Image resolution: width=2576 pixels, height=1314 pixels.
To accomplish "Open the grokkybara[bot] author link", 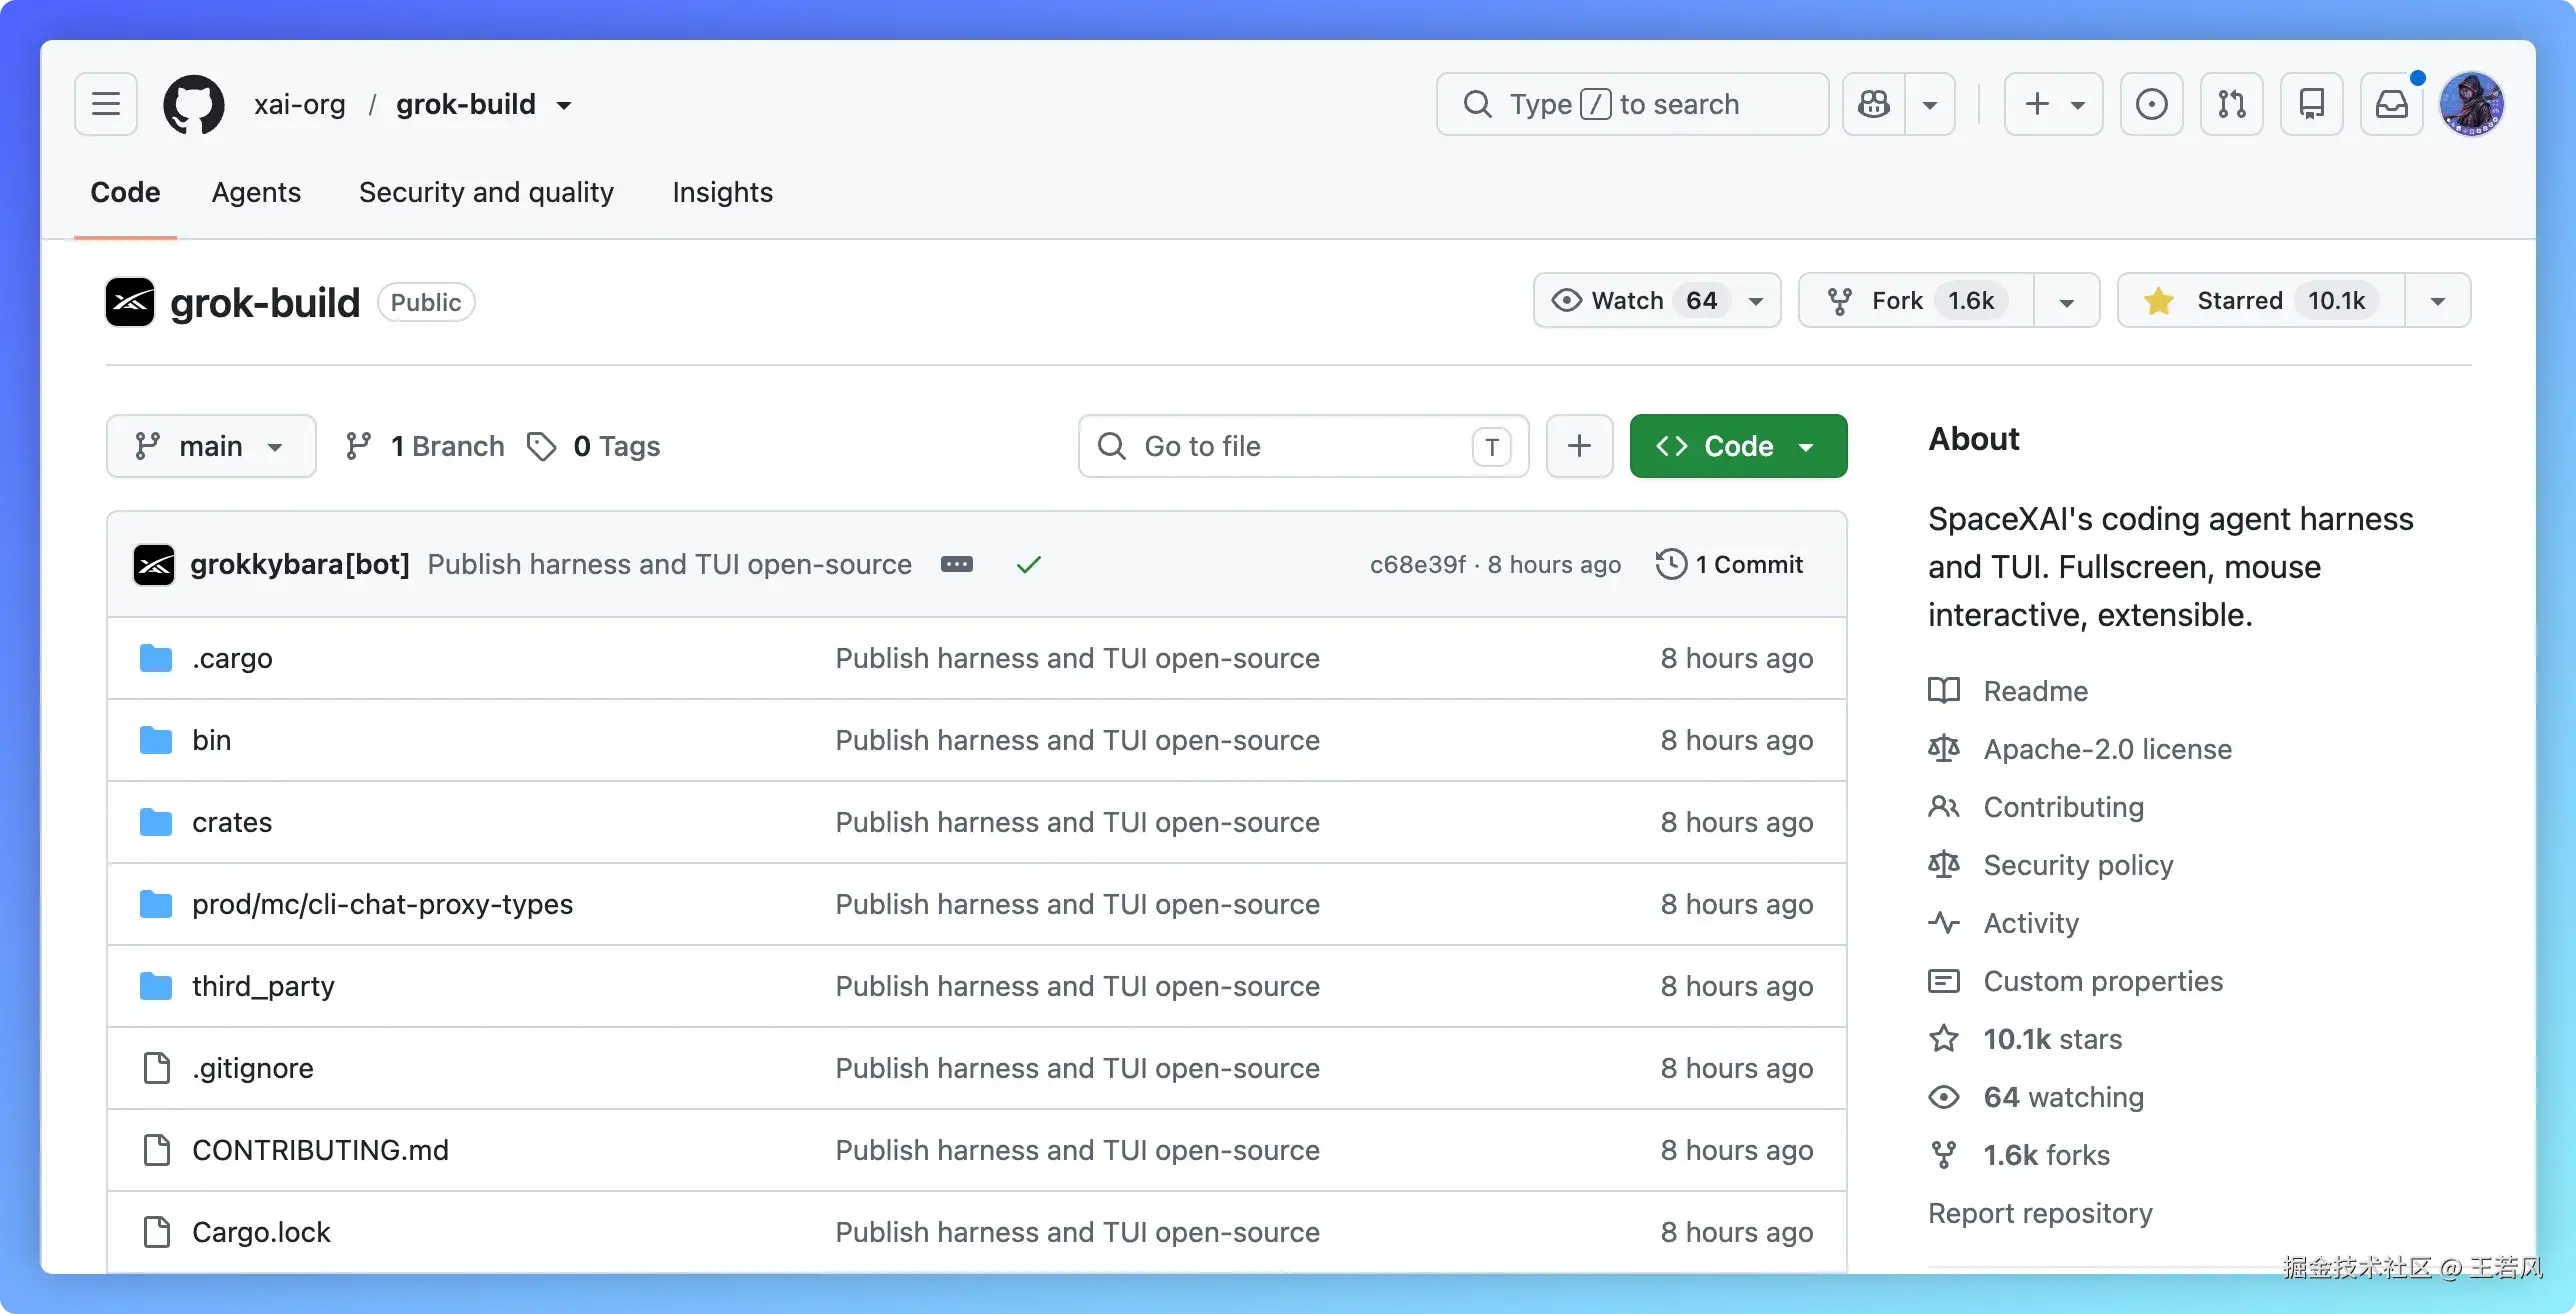I will (x=300, y=564).
